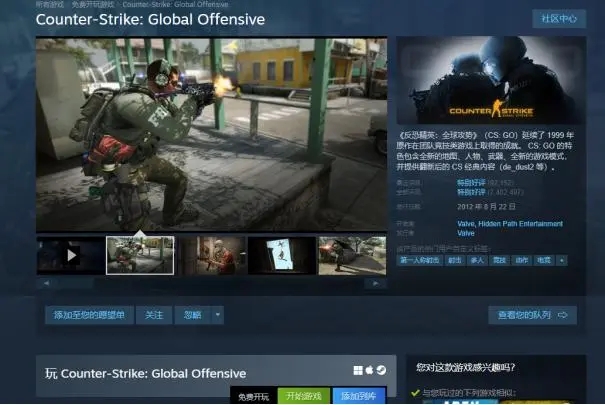Click the 免费开玩 free-to-play label
Screen dimensions: 605x405
(253, 397)
